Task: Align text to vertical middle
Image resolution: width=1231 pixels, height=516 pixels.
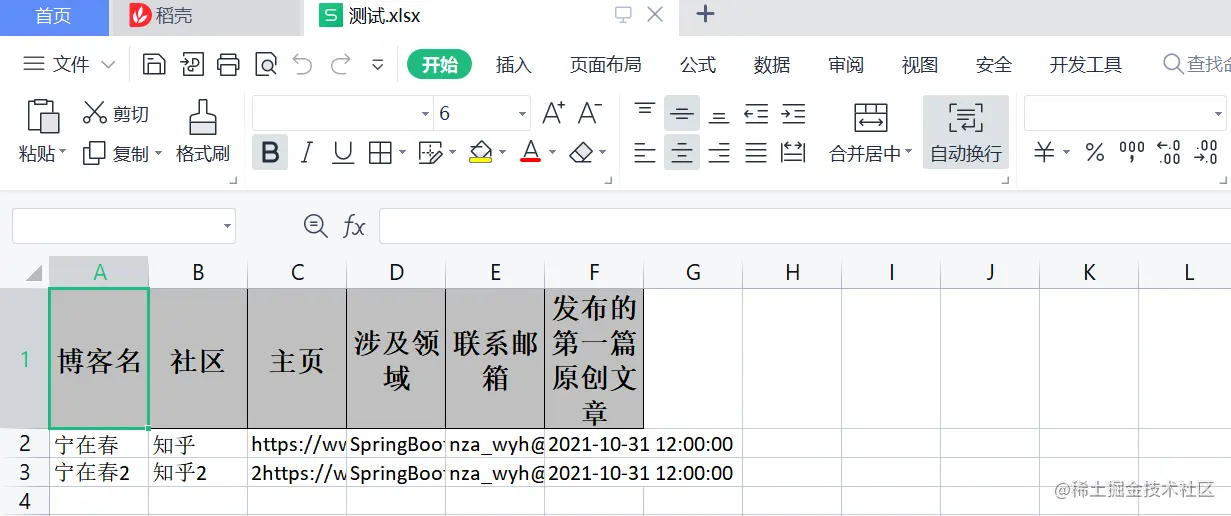Action: (682, 113)
